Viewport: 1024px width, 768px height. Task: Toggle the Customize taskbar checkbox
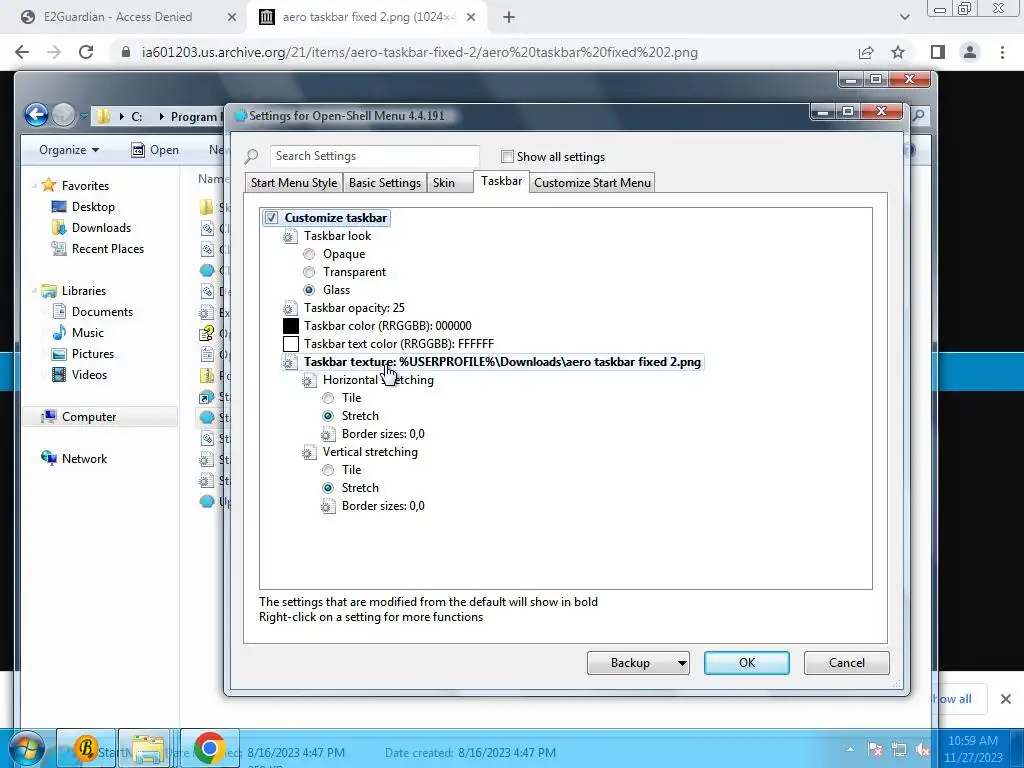pyautogui.click(x=271, y=218)
